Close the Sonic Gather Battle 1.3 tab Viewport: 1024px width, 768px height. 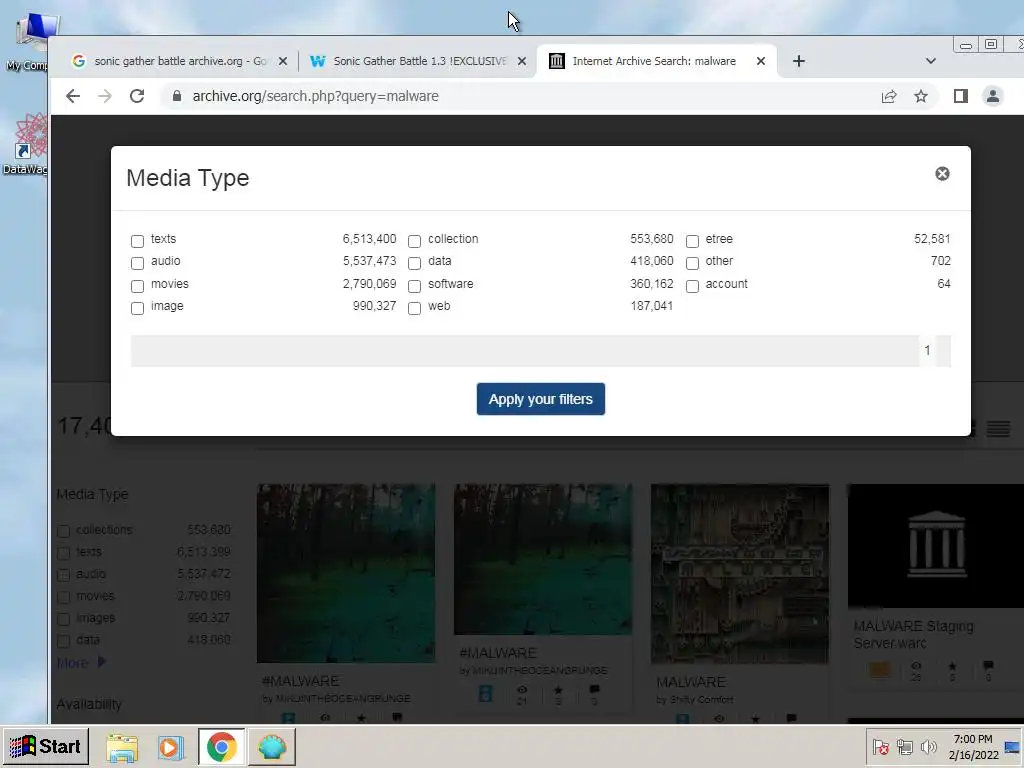click(522, 61)
